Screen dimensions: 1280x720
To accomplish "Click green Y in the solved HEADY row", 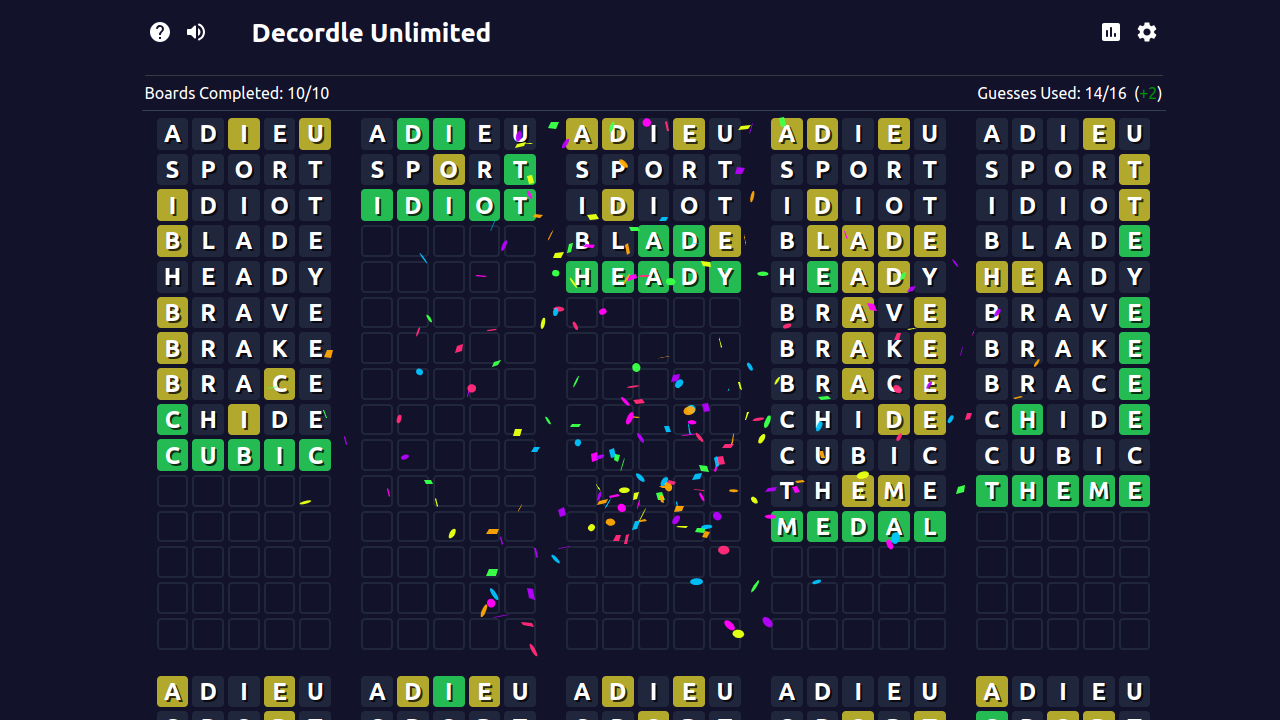I will (725, 277).
